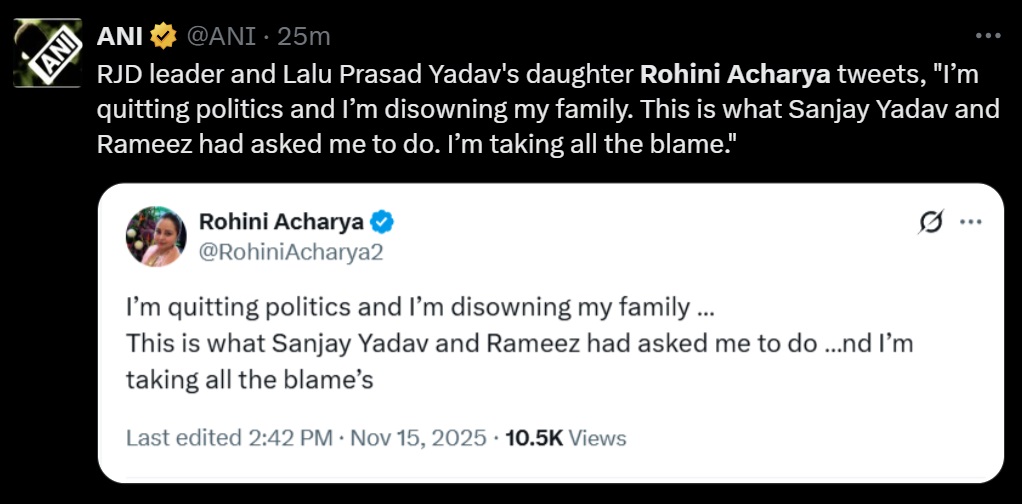The width and height of the screenshot is (1022, 504).
Task: Open the 10.5K Views count
Action: tap(533, 438)
